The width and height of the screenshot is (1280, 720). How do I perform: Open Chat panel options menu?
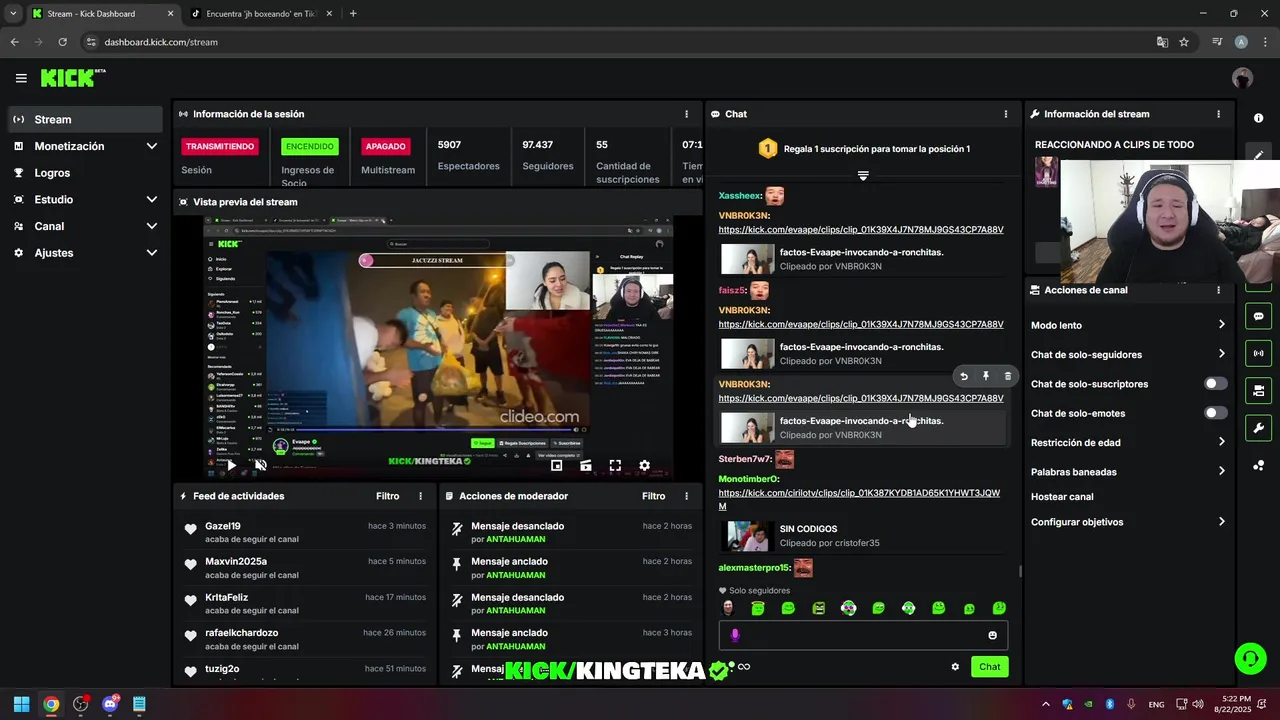[1006, 114]
